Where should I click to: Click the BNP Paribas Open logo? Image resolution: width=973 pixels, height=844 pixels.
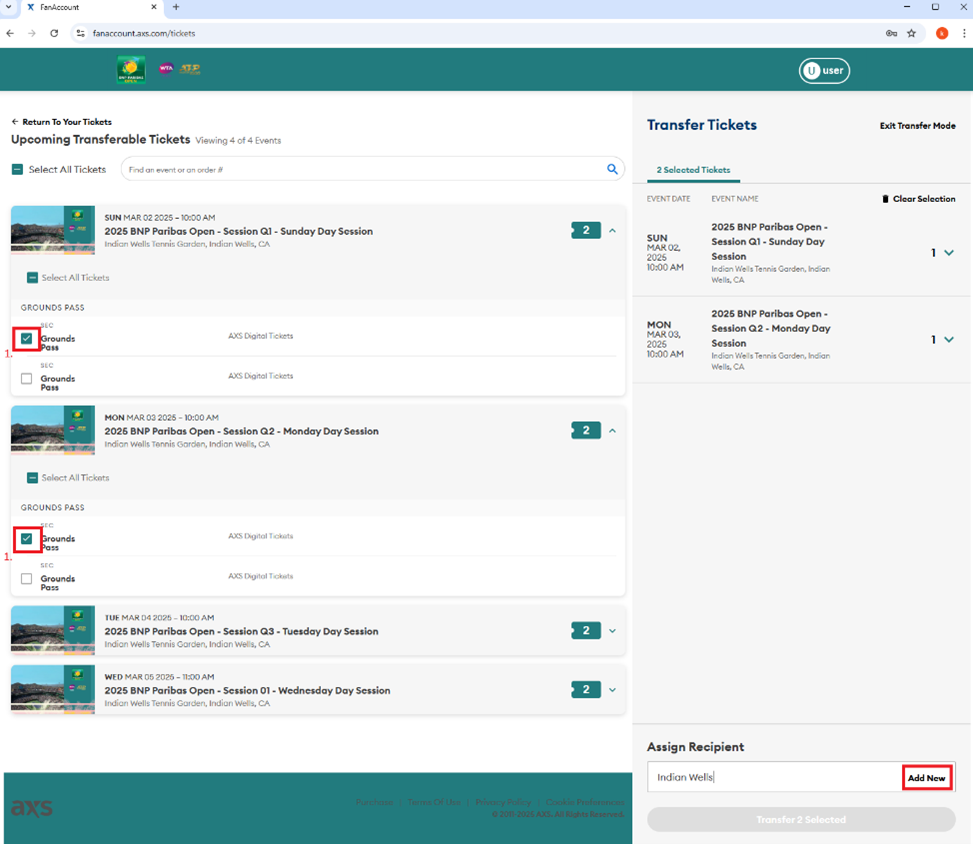point(131,70)
